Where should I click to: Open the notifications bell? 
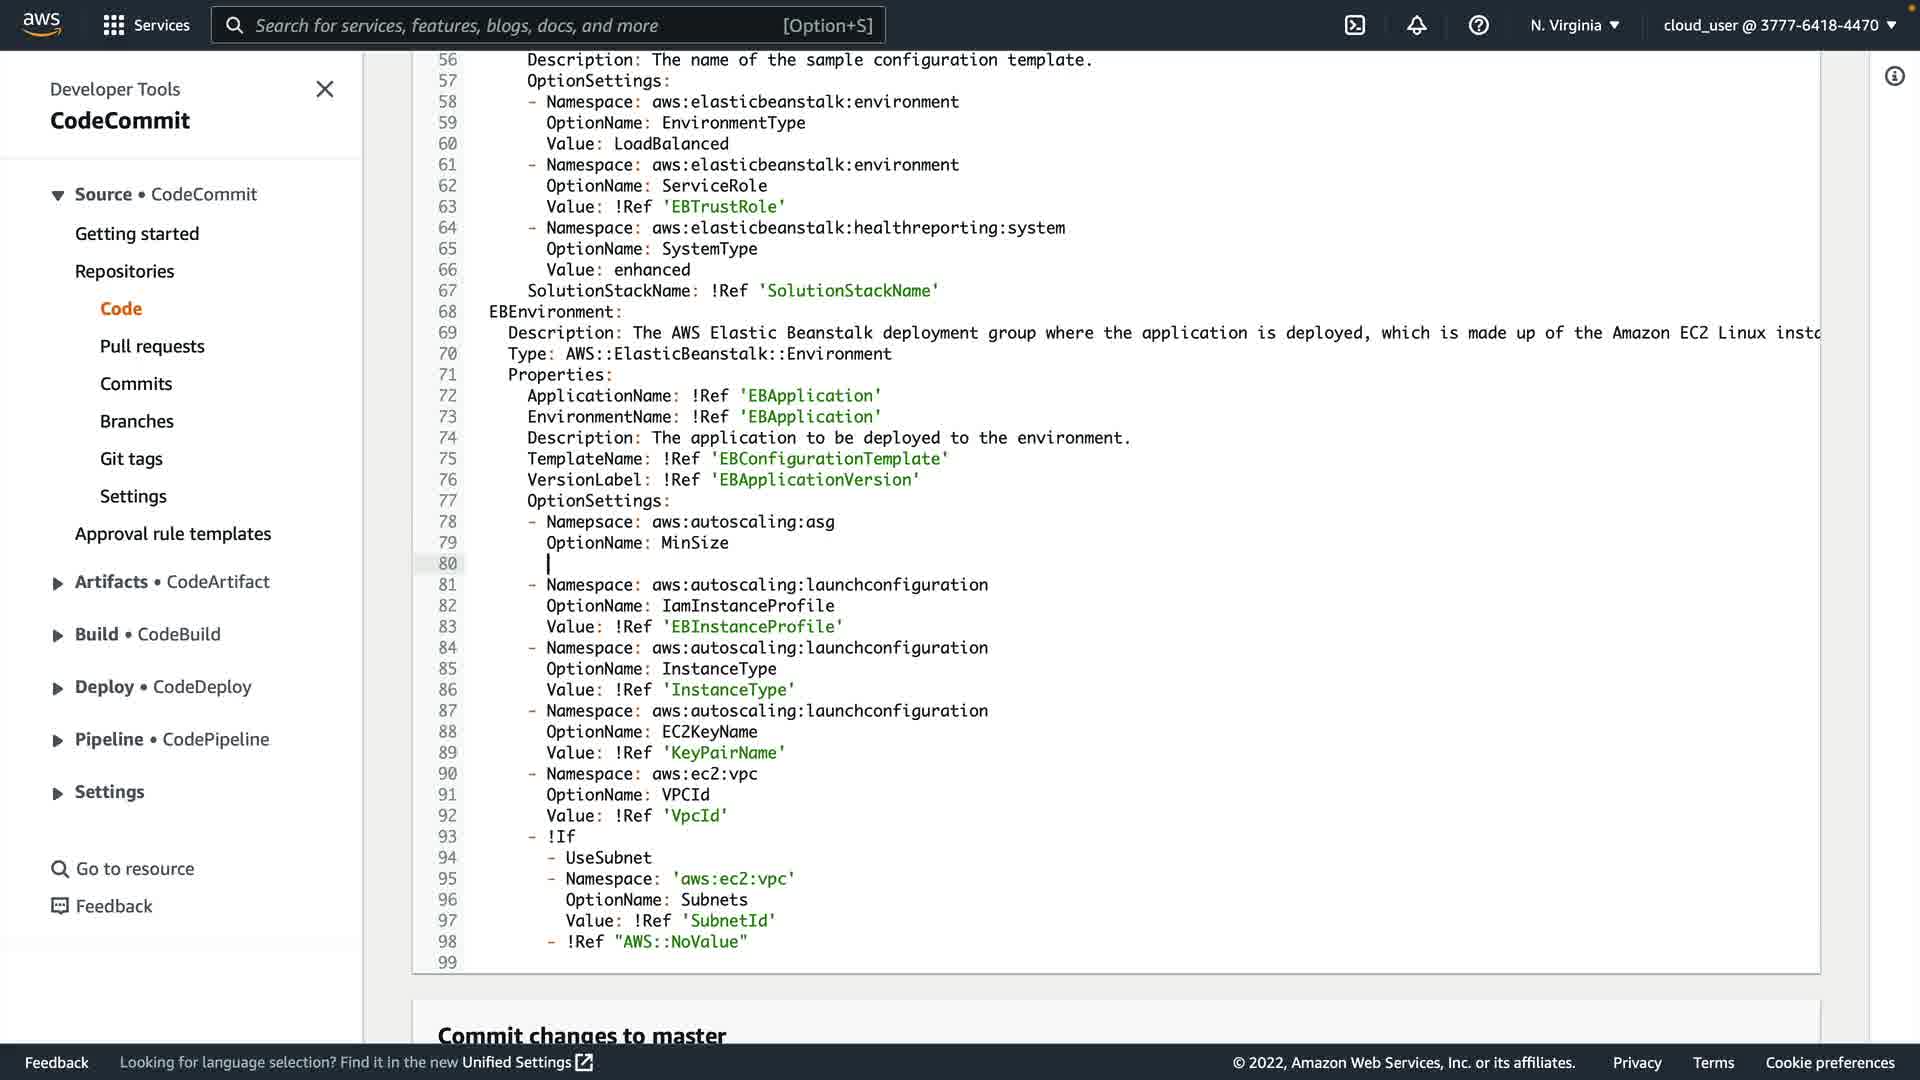coord(1416,25)
